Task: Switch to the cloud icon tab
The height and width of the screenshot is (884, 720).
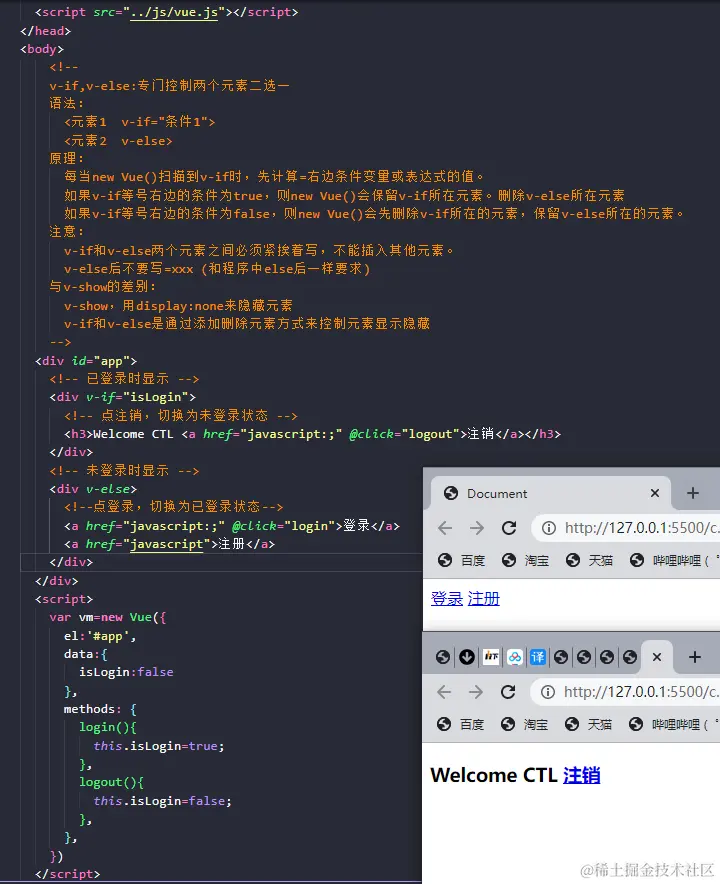Action: (515, 657)
